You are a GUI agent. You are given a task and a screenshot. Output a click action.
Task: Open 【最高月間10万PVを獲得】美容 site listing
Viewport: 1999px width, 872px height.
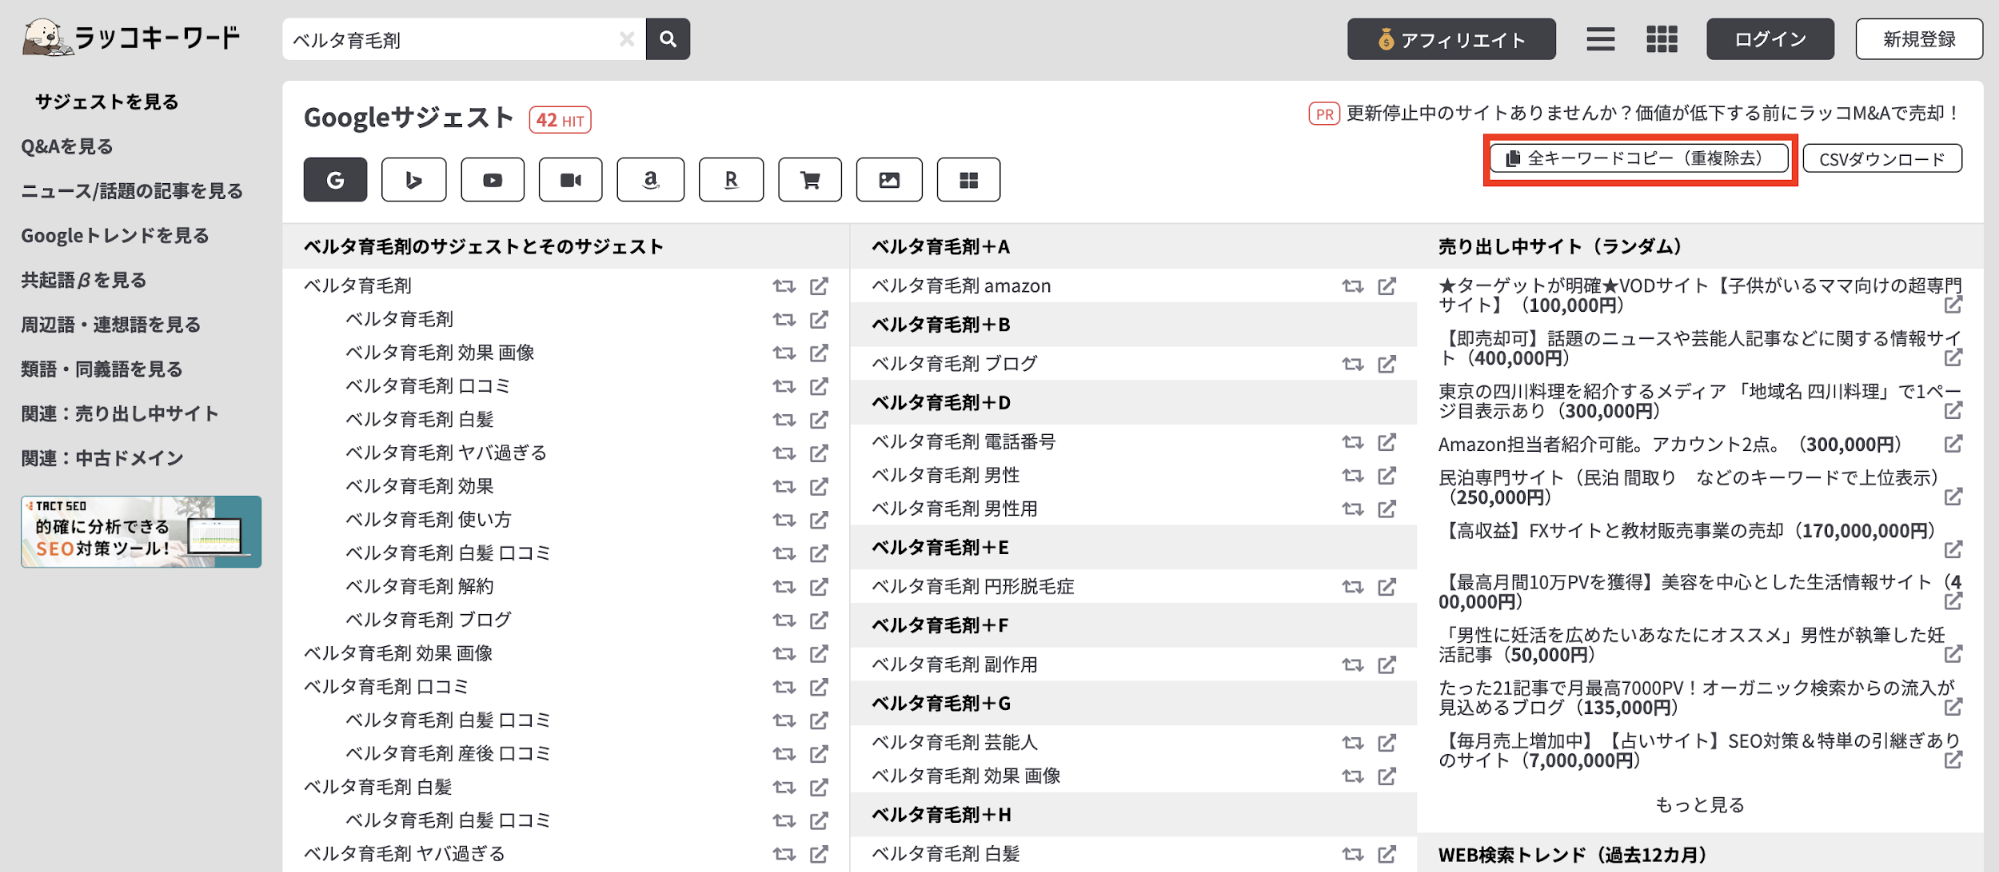click(1700, 592)
